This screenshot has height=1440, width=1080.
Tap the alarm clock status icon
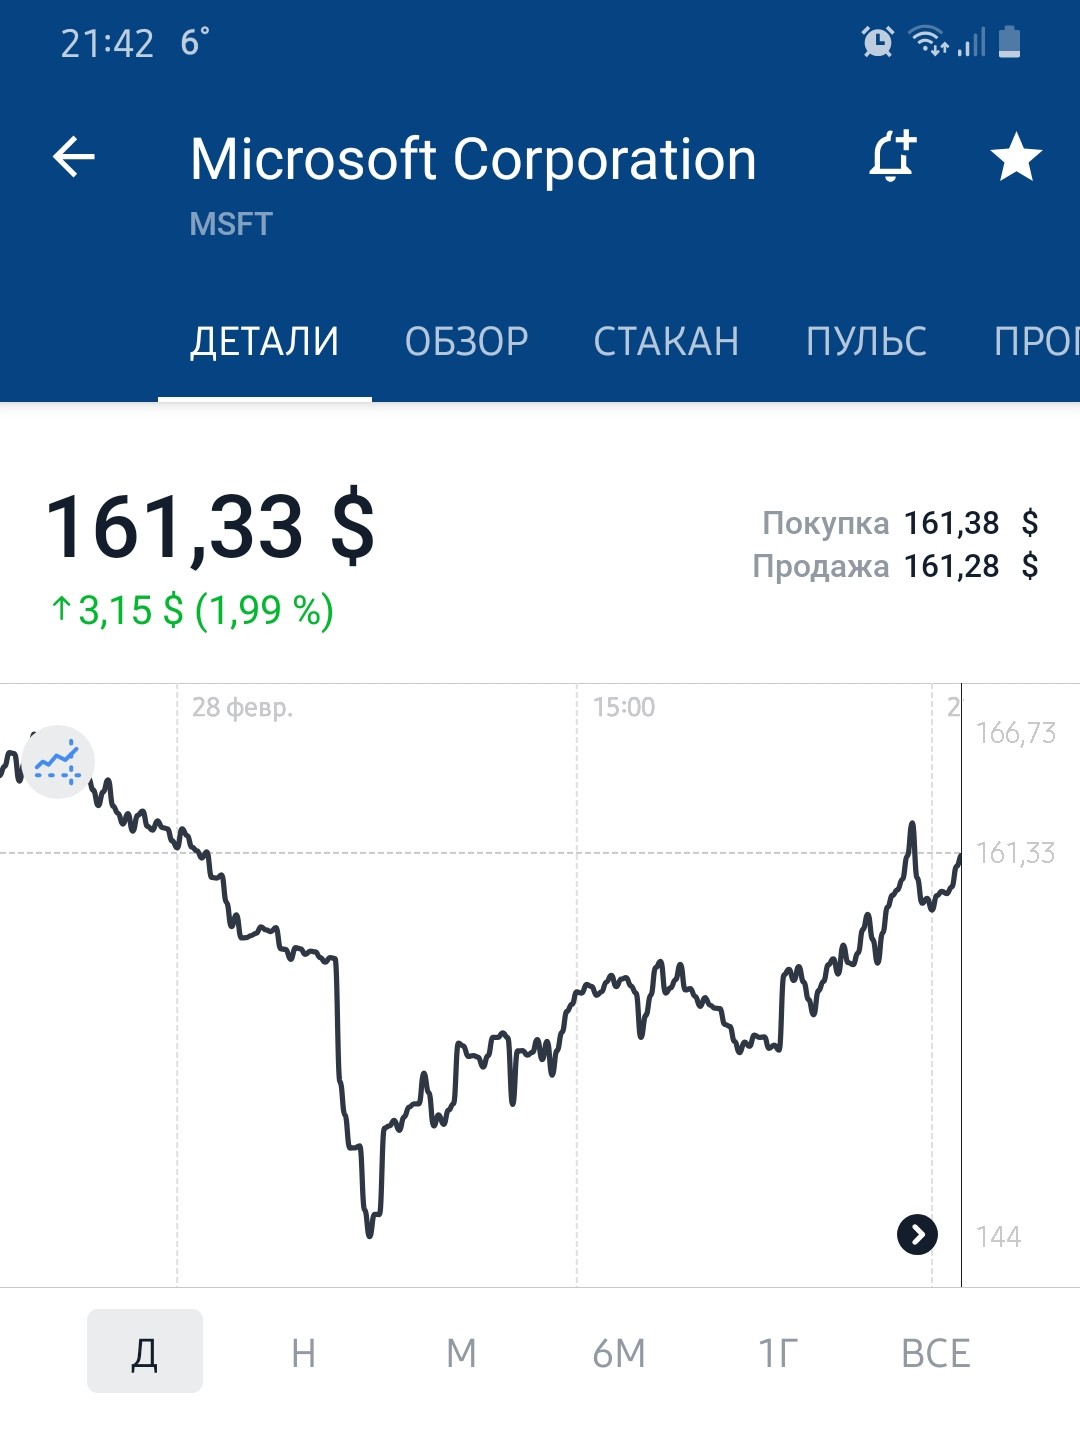pyautogui.click(x=877, y=42)
